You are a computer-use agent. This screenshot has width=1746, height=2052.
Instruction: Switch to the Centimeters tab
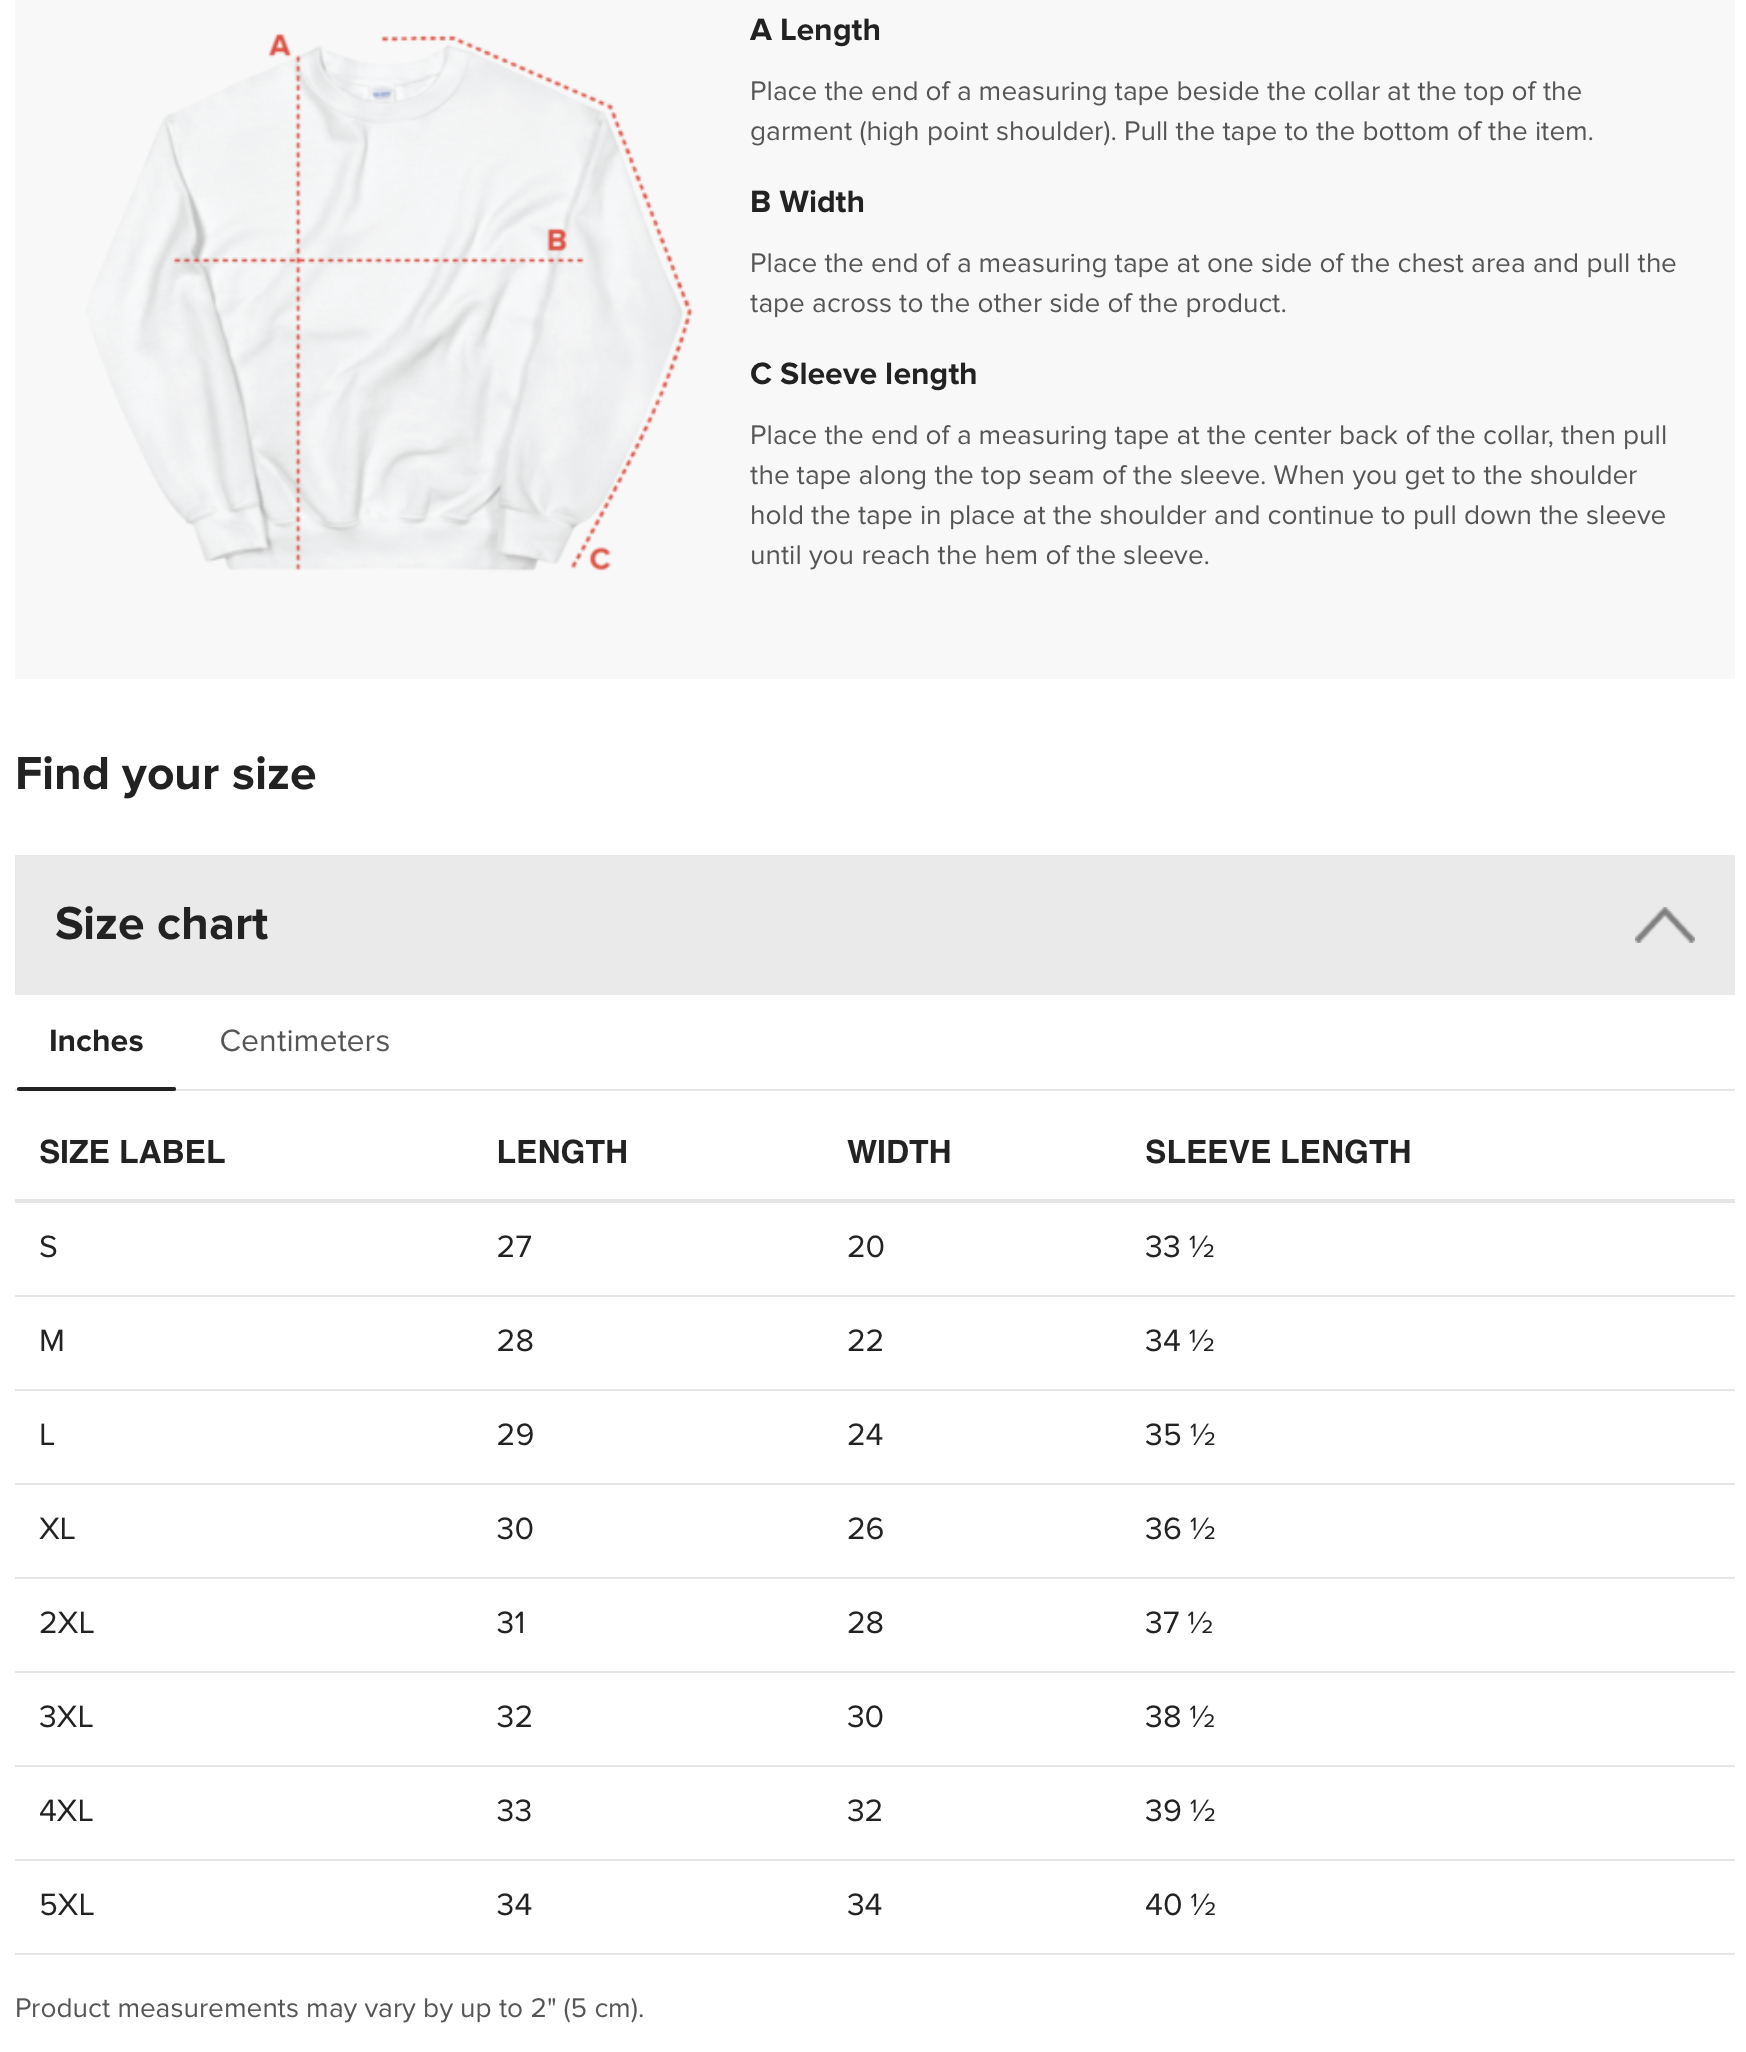[x=304, y=1041]
